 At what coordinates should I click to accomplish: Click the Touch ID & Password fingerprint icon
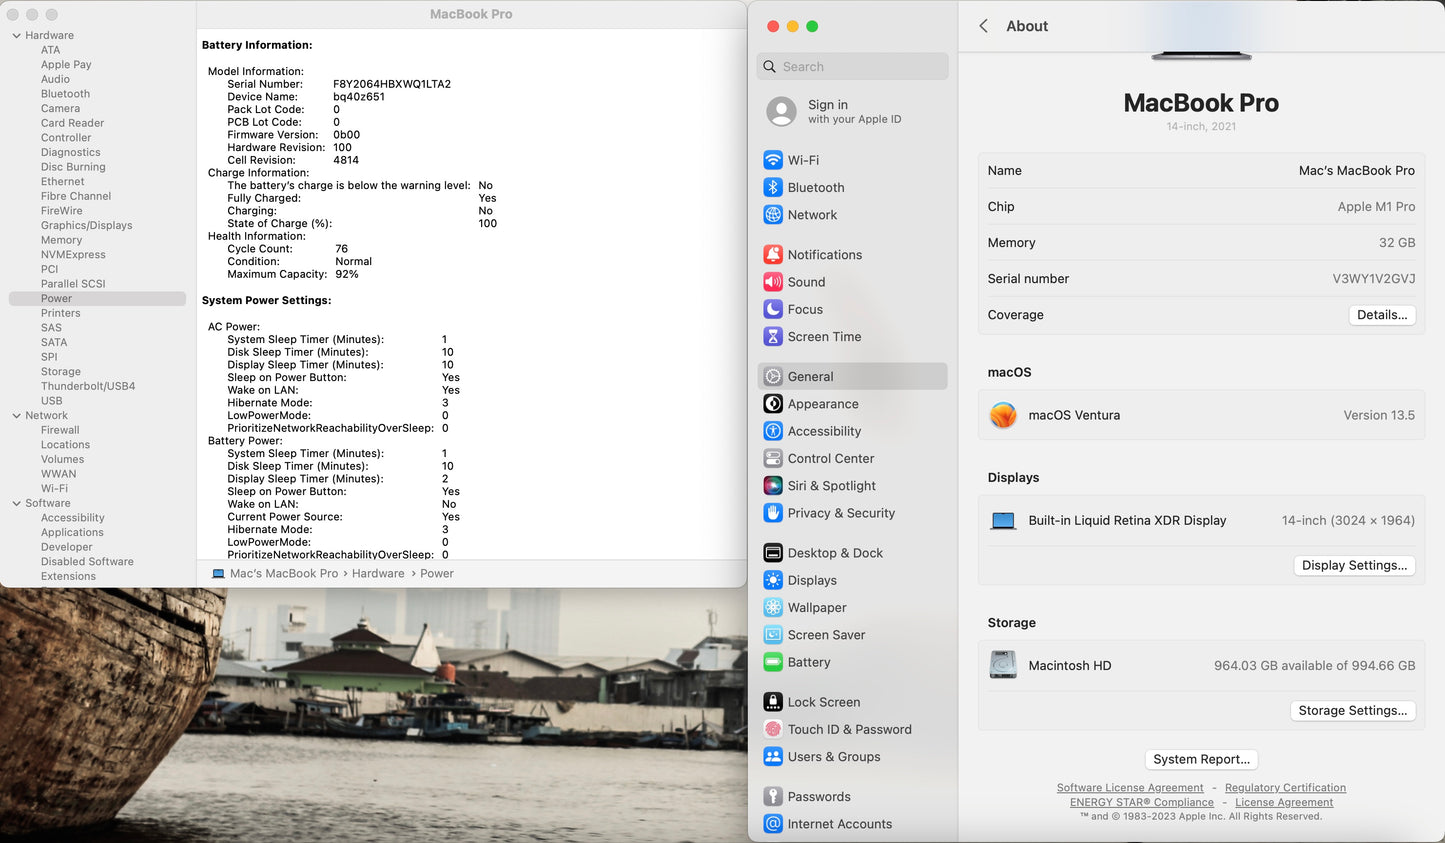[x=772, y=730]
